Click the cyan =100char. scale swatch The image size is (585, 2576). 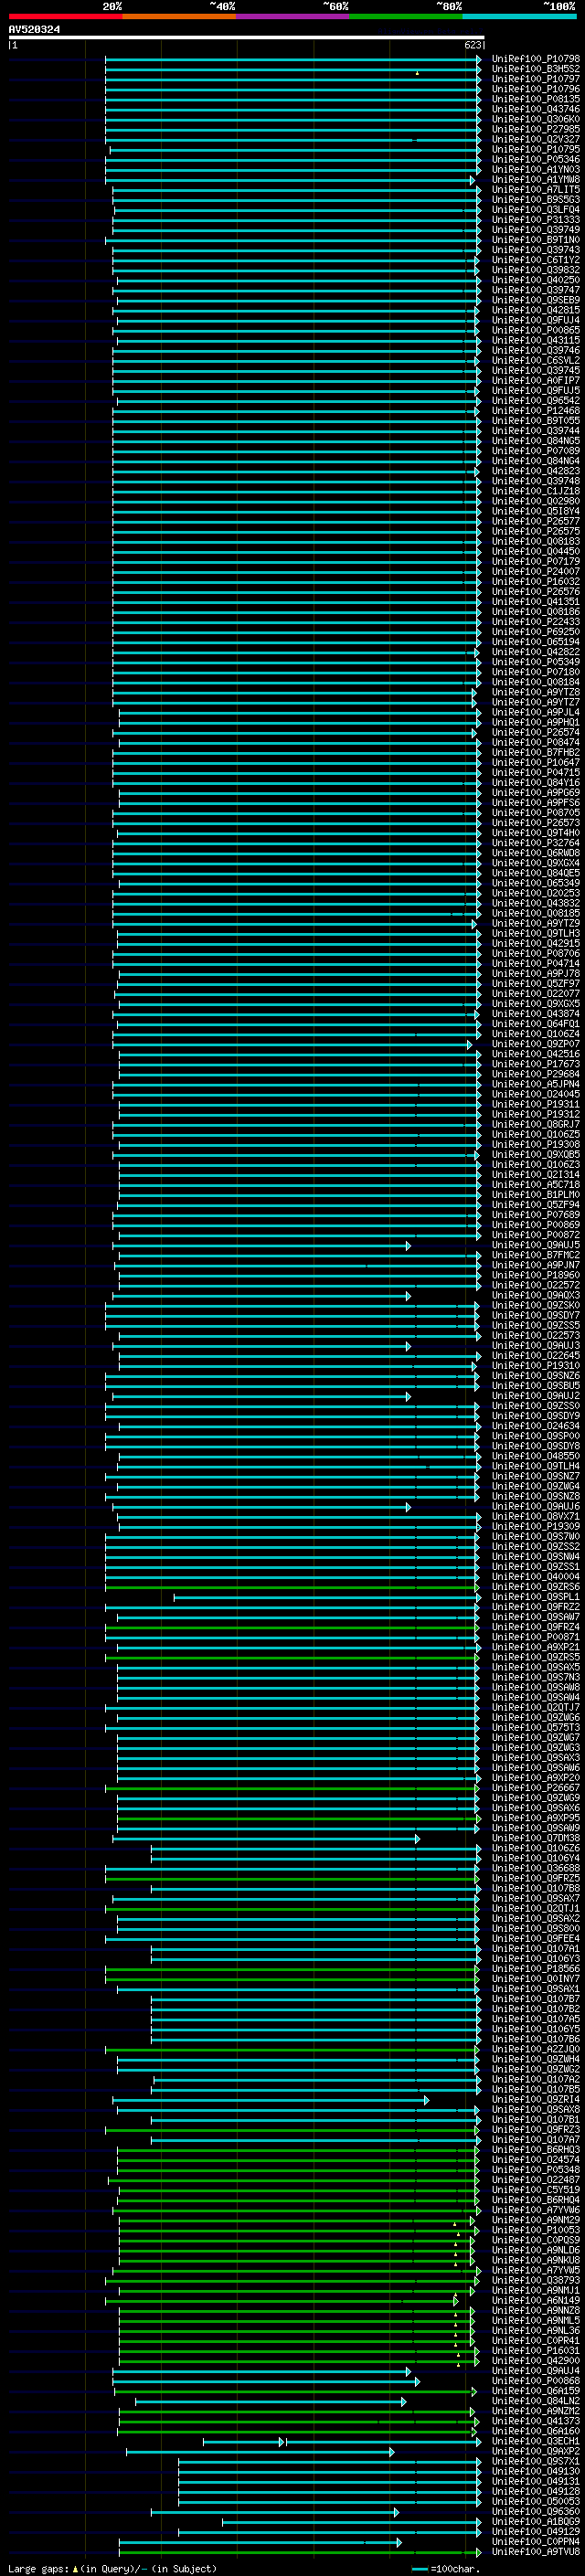point(420,2568)
